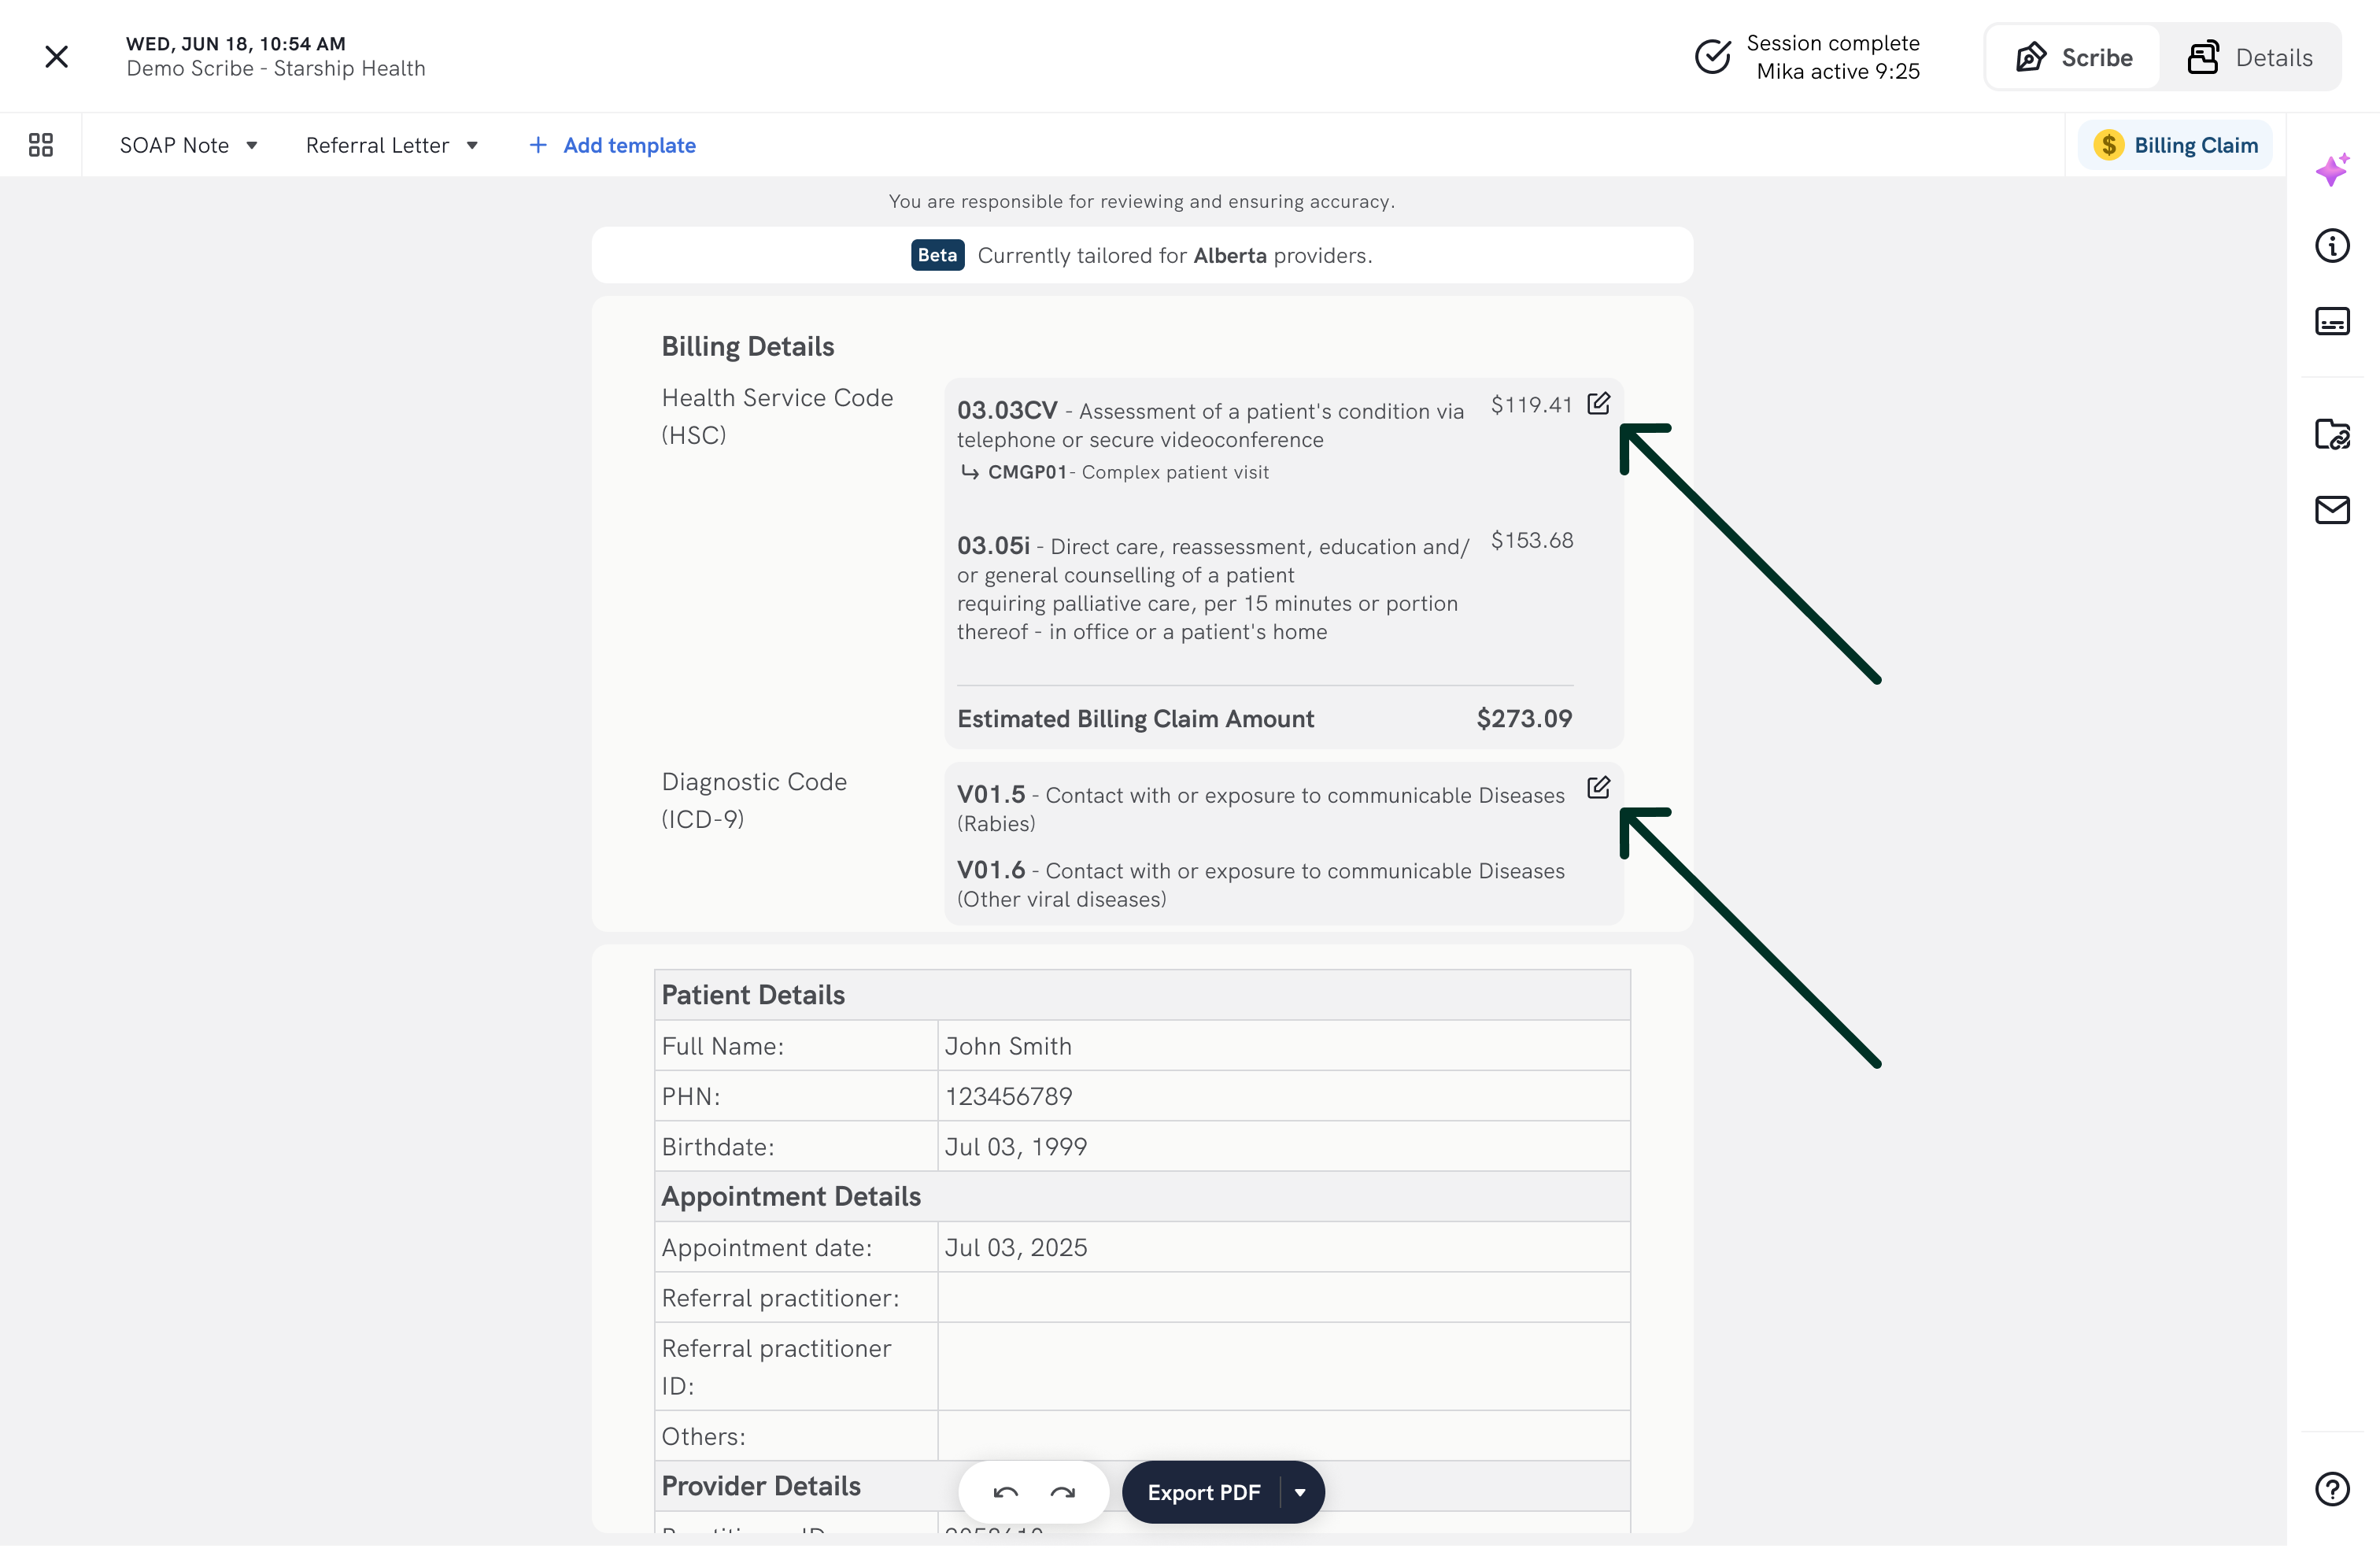Switch to the Details tab
This screenshot has width=2380, height=1552.
2250,58
